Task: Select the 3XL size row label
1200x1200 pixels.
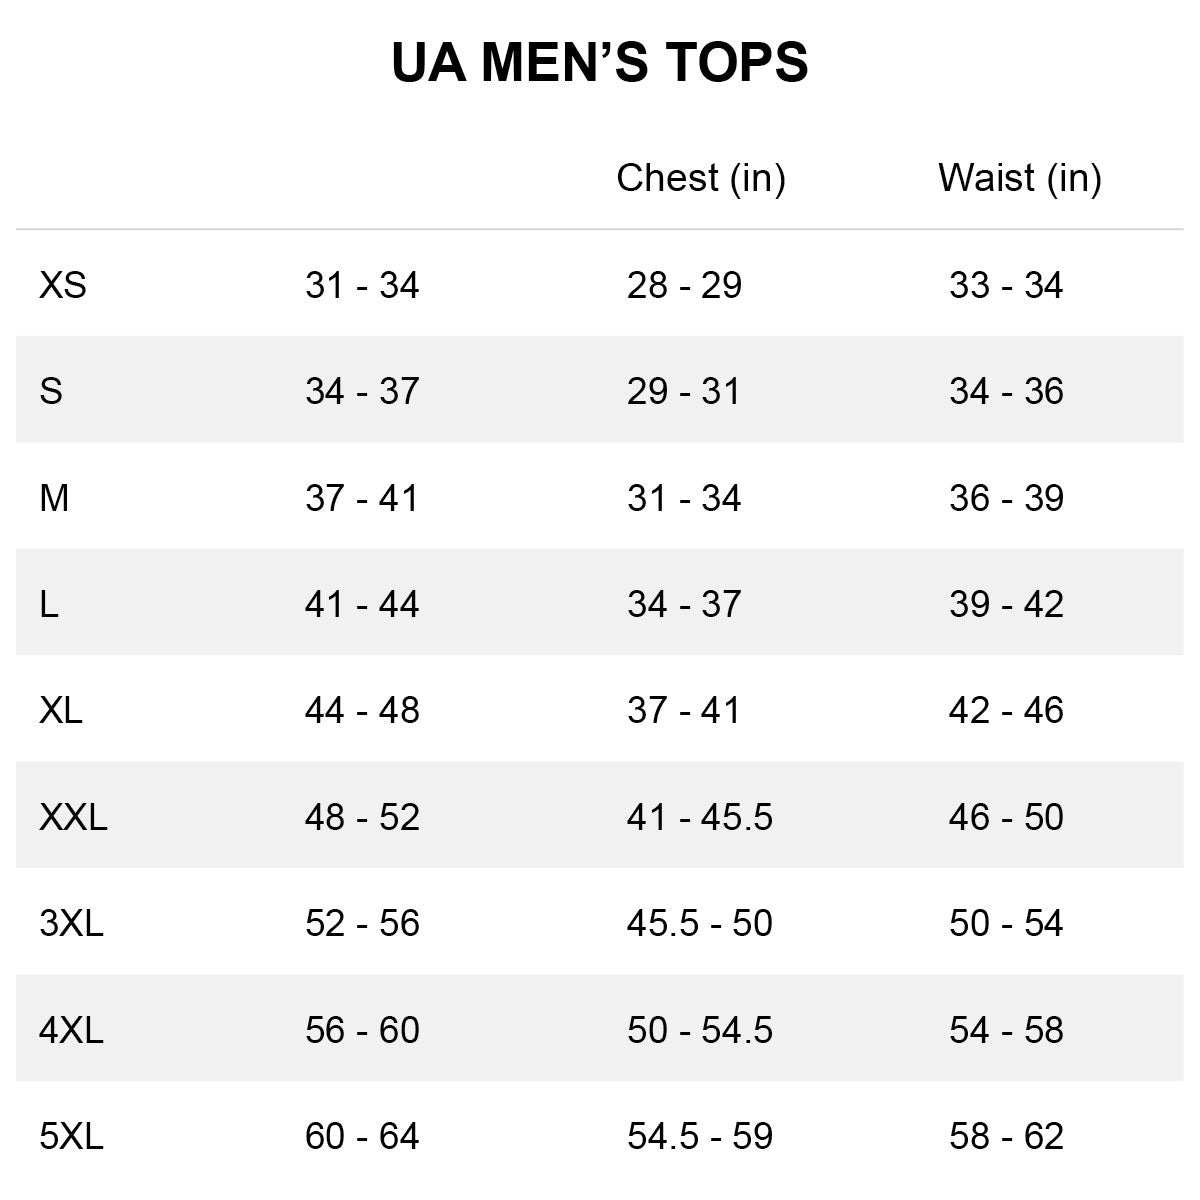Action: tap(71, 923)
